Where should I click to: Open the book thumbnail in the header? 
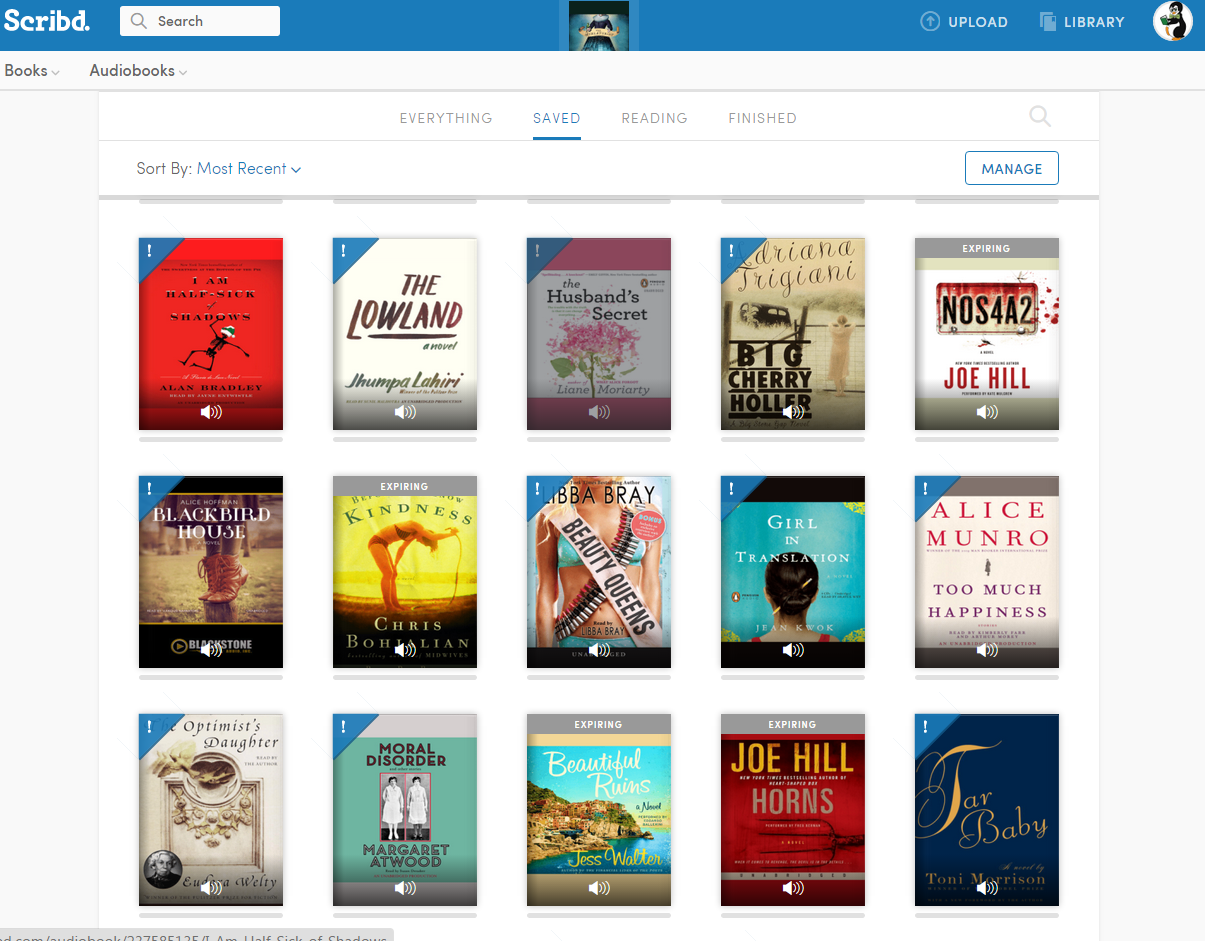[599, 25]
